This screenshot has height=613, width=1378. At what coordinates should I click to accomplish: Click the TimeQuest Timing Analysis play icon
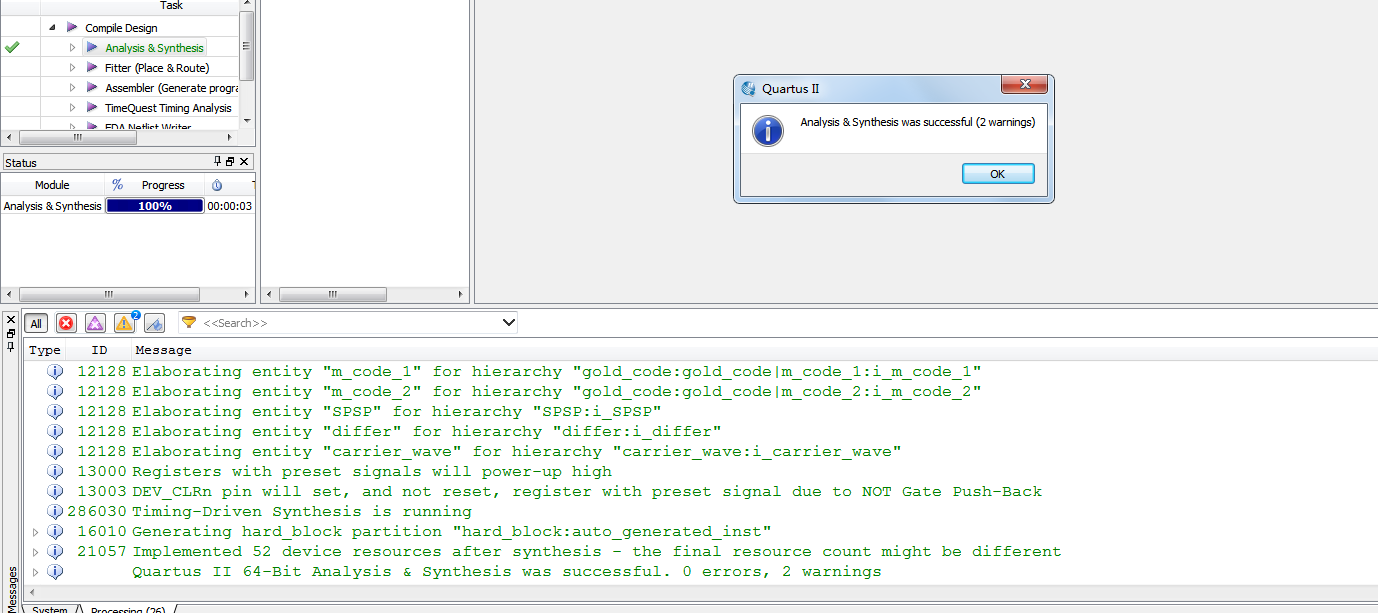coord(92,108)
